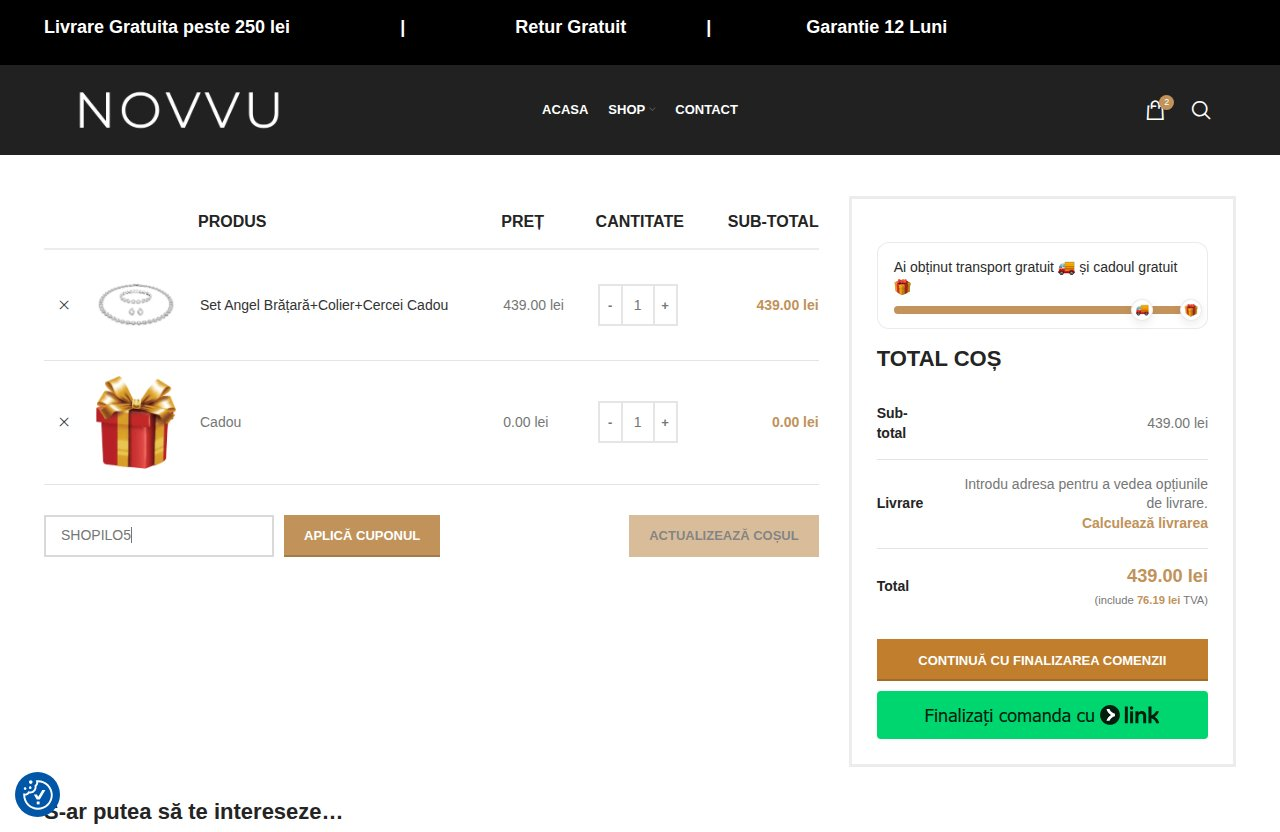Image resolution: width=1280 pixels, height=832 pixels.
Task: Open the search magnifier icon
Action: click(x=1201, y=110)
